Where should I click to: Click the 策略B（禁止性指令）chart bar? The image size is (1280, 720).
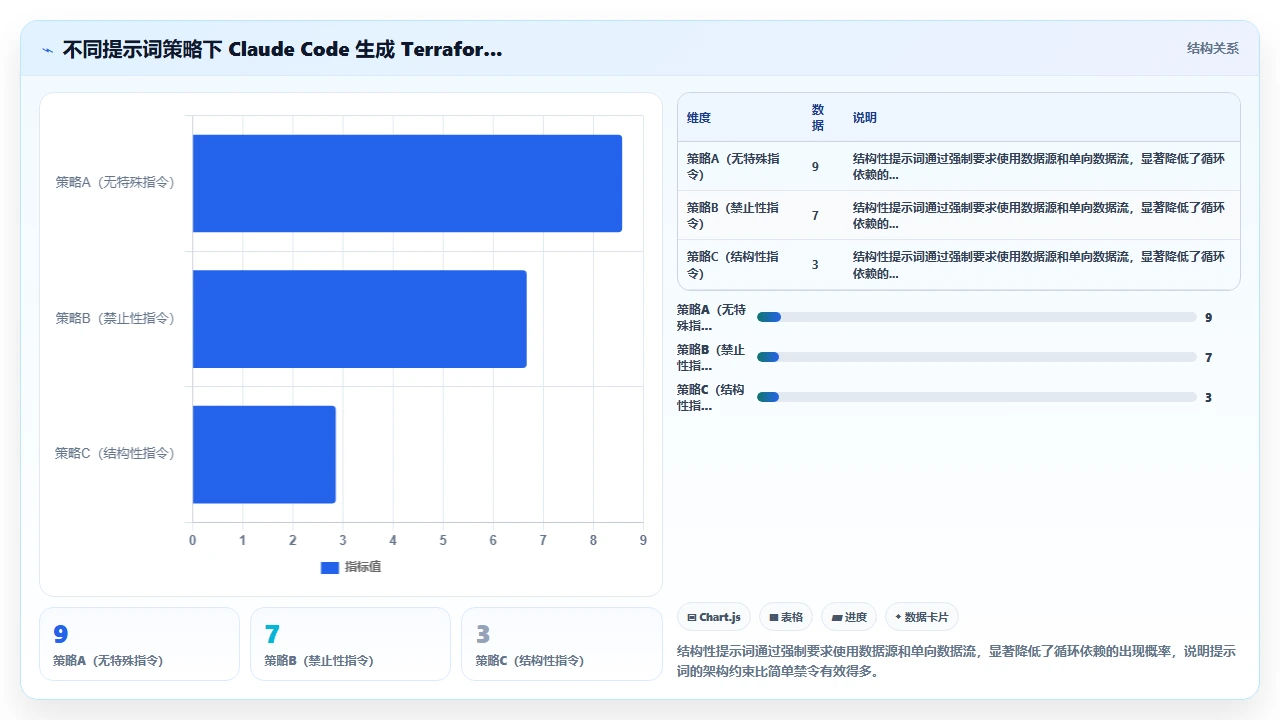pos(360,319)
